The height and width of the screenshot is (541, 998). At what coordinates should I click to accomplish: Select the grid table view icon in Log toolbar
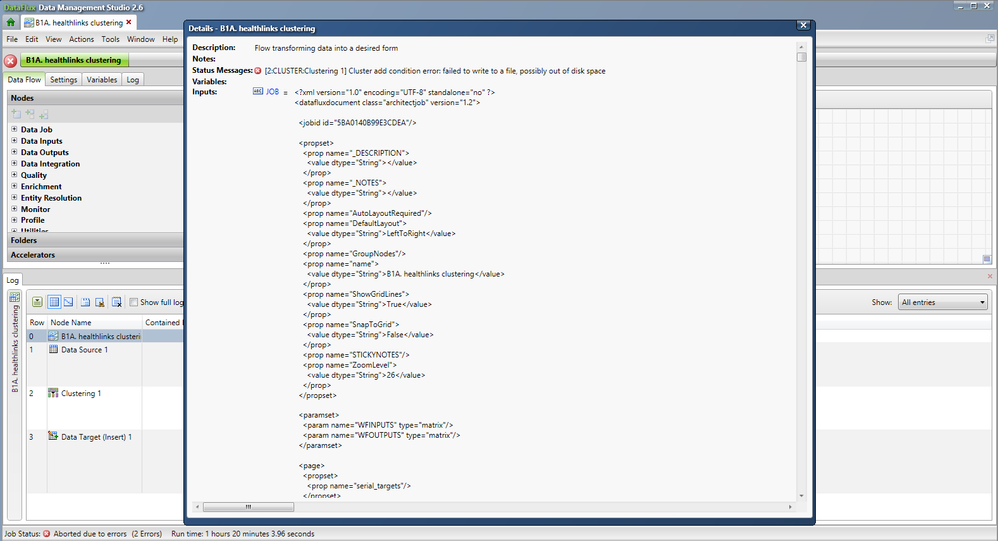(54, 302)
